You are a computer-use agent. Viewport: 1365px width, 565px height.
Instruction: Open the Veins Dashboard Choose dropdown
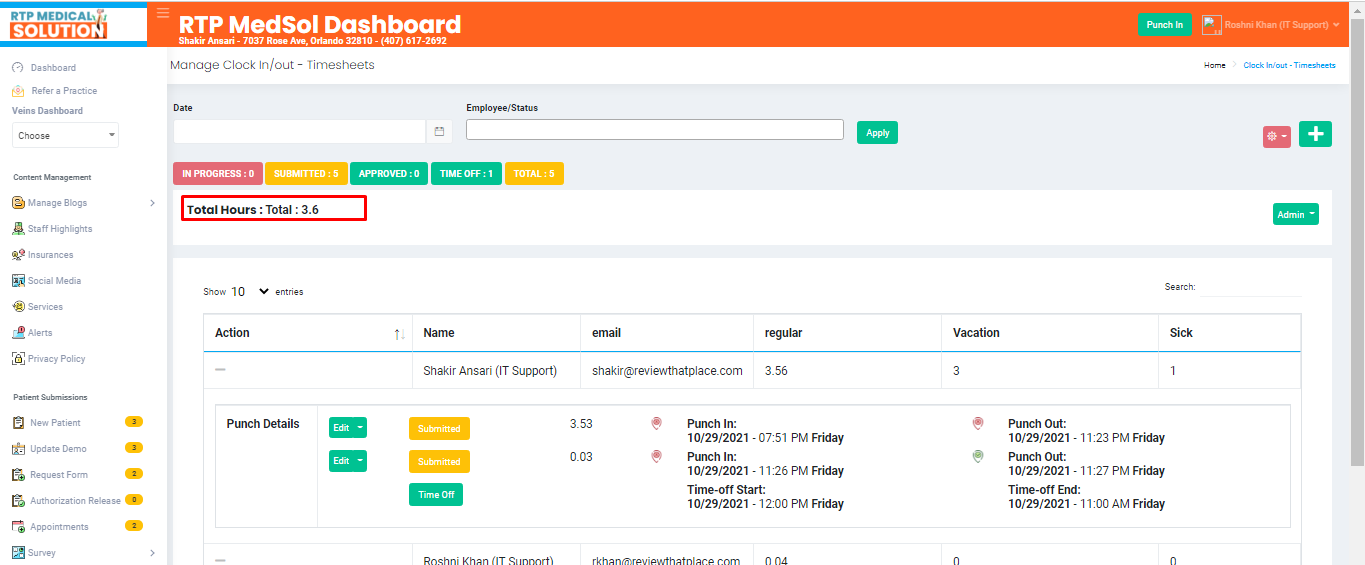65,135
